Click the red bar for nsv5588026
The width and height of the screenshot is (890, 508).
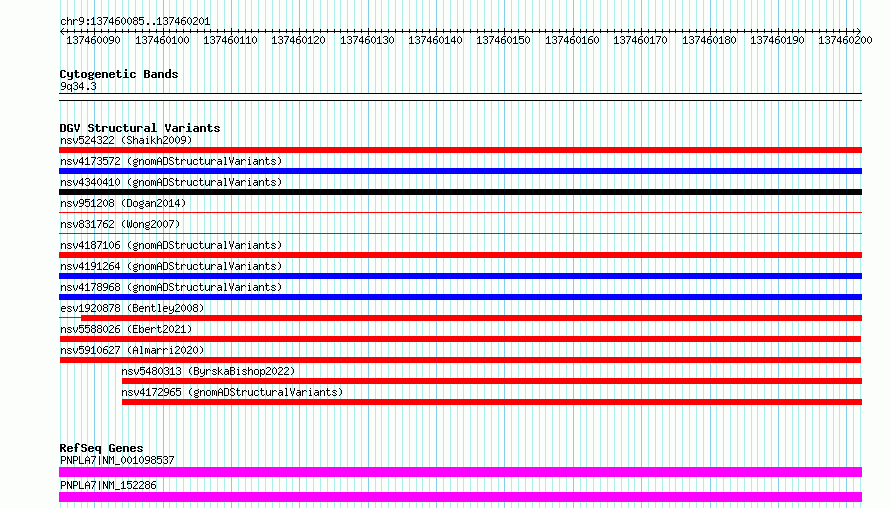pyautogui.click(x=460, y=339)
